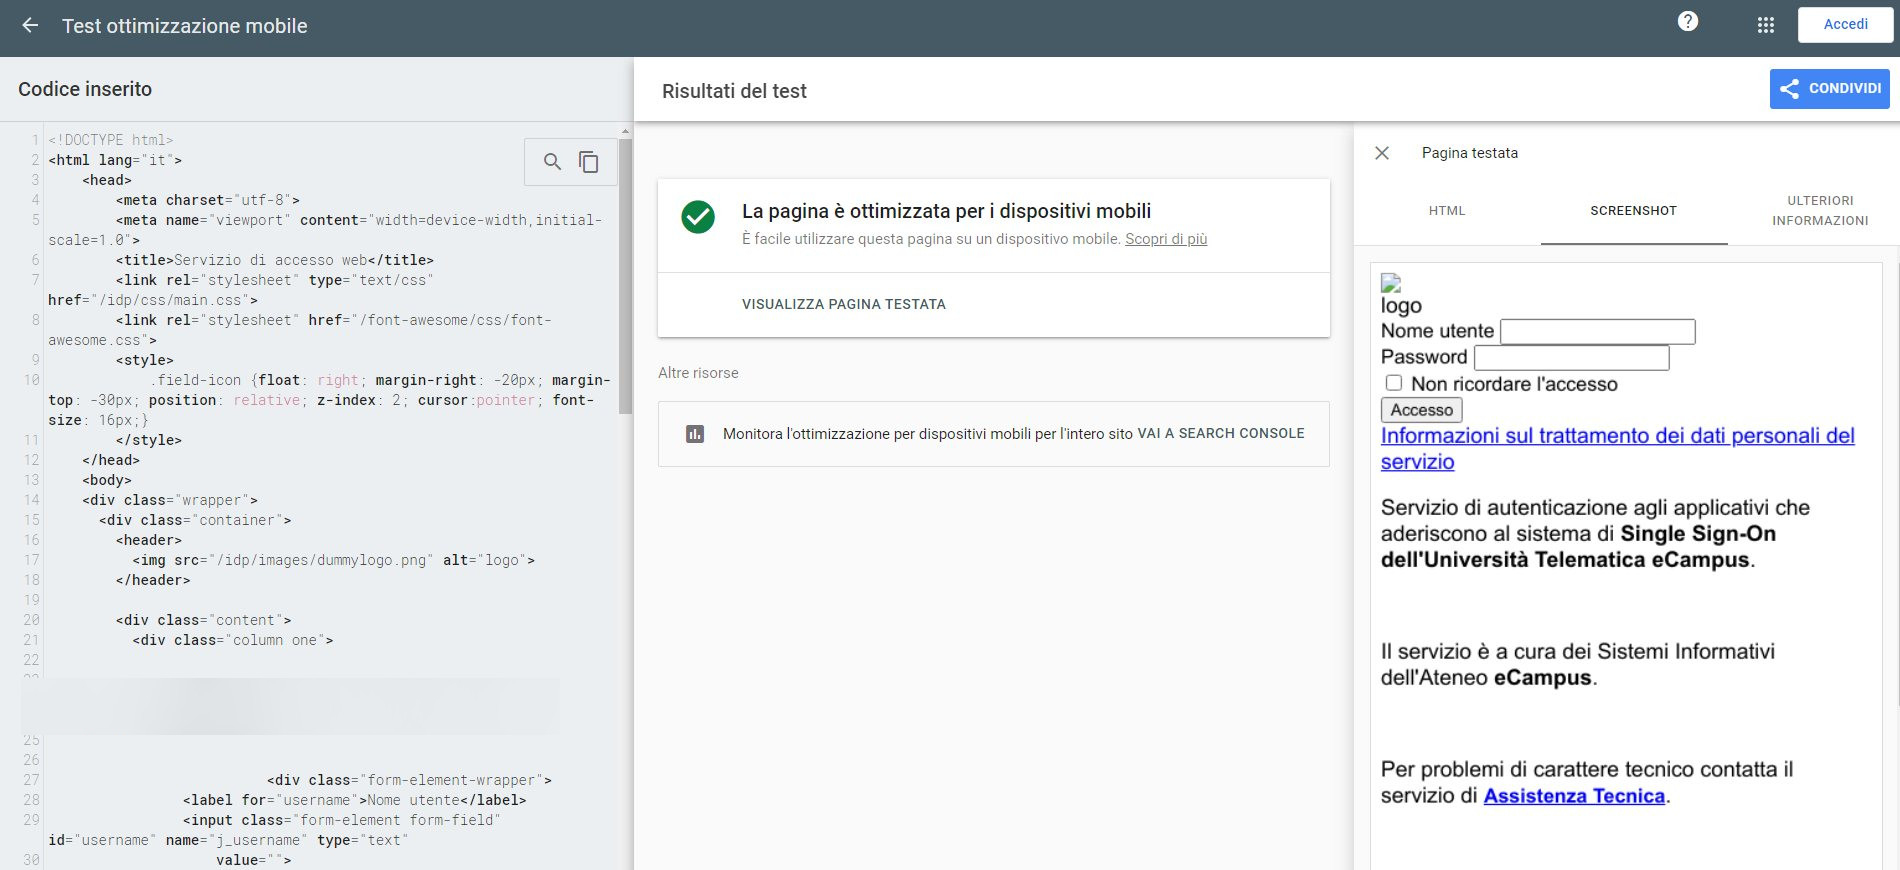
Task: Click the Password input field
Action: tap(1572, 358)
